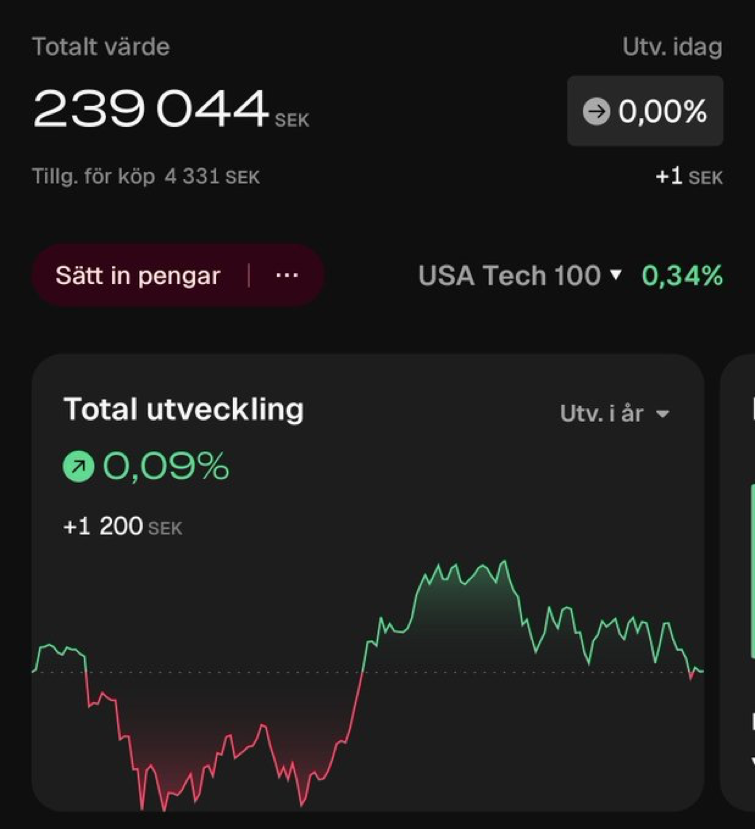The width and height of the screenshot is (755, 829).
Task: Click the 0,00% daily change box
Action: [x=645, y=111]
